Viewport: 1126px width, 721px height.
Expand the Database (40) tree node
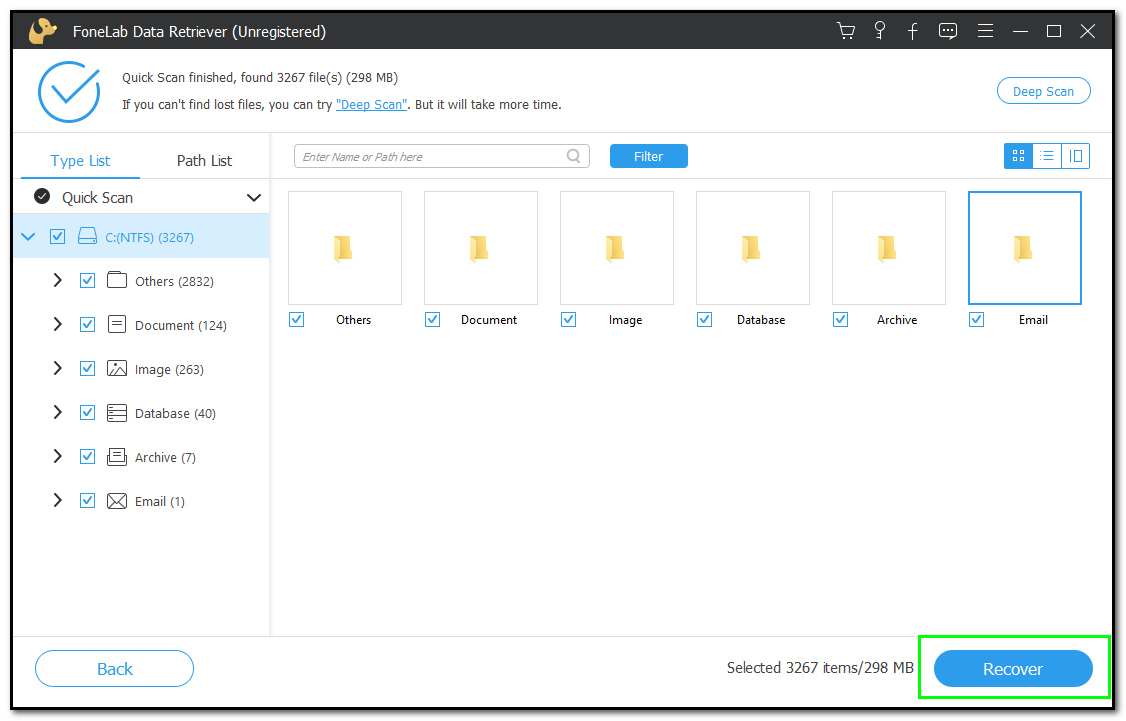[x=57, y=413]
